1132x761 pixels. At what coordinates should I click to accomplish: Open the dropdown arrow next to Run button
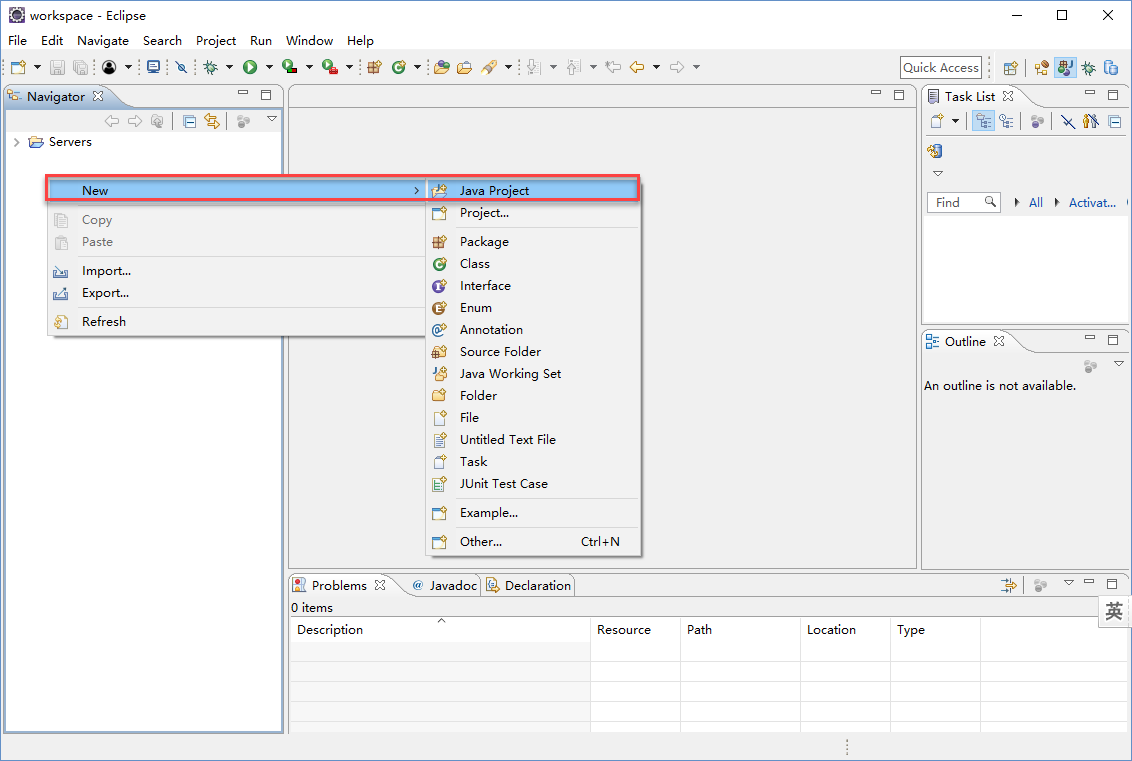[269, 67]
